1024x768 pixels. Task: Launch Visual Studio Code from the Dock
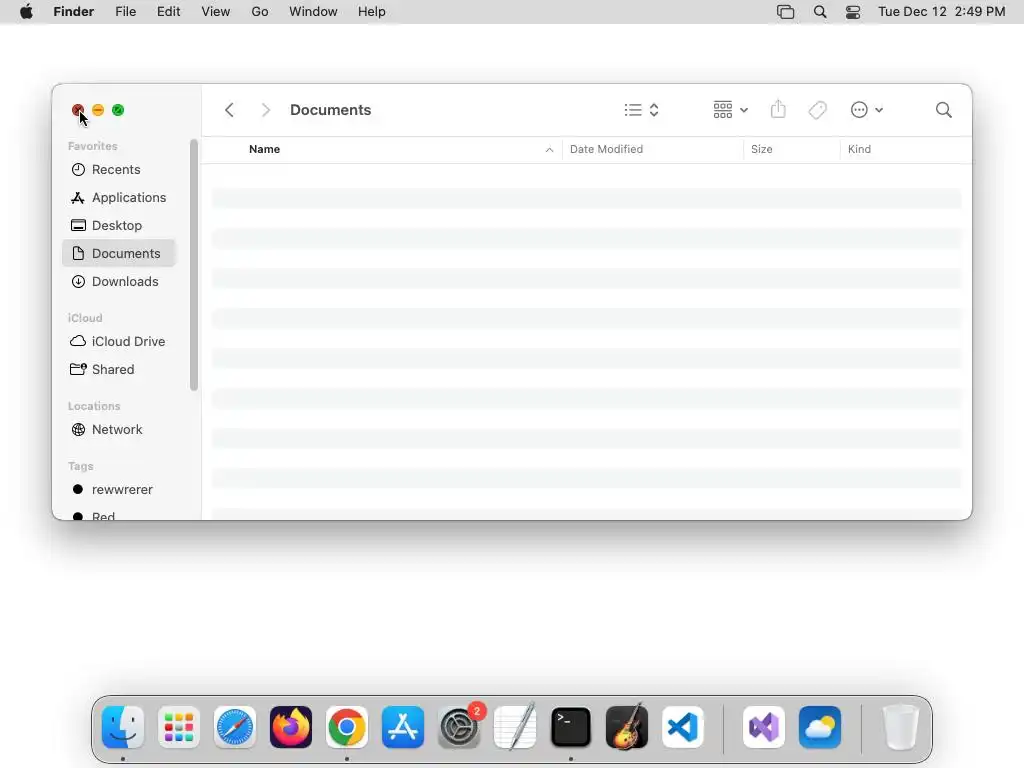point(683,727)
